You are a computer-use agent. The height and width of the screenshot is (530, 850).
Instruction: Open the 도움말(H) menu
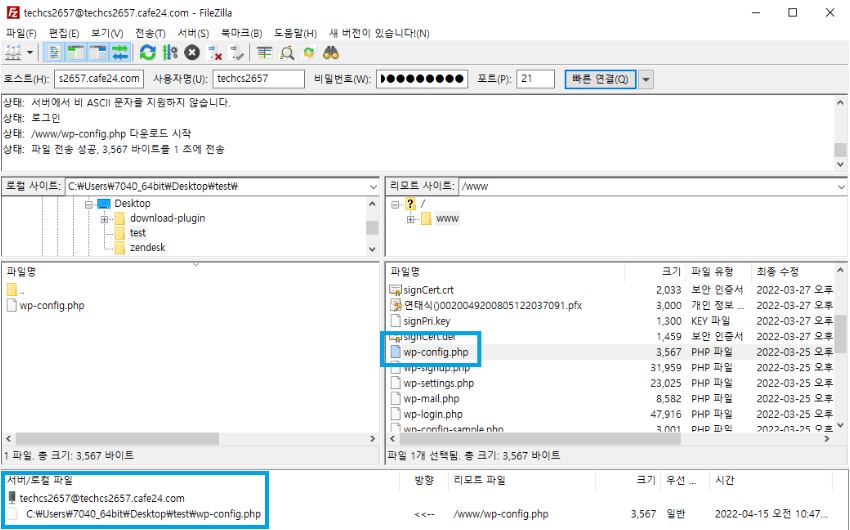[295, 33]
